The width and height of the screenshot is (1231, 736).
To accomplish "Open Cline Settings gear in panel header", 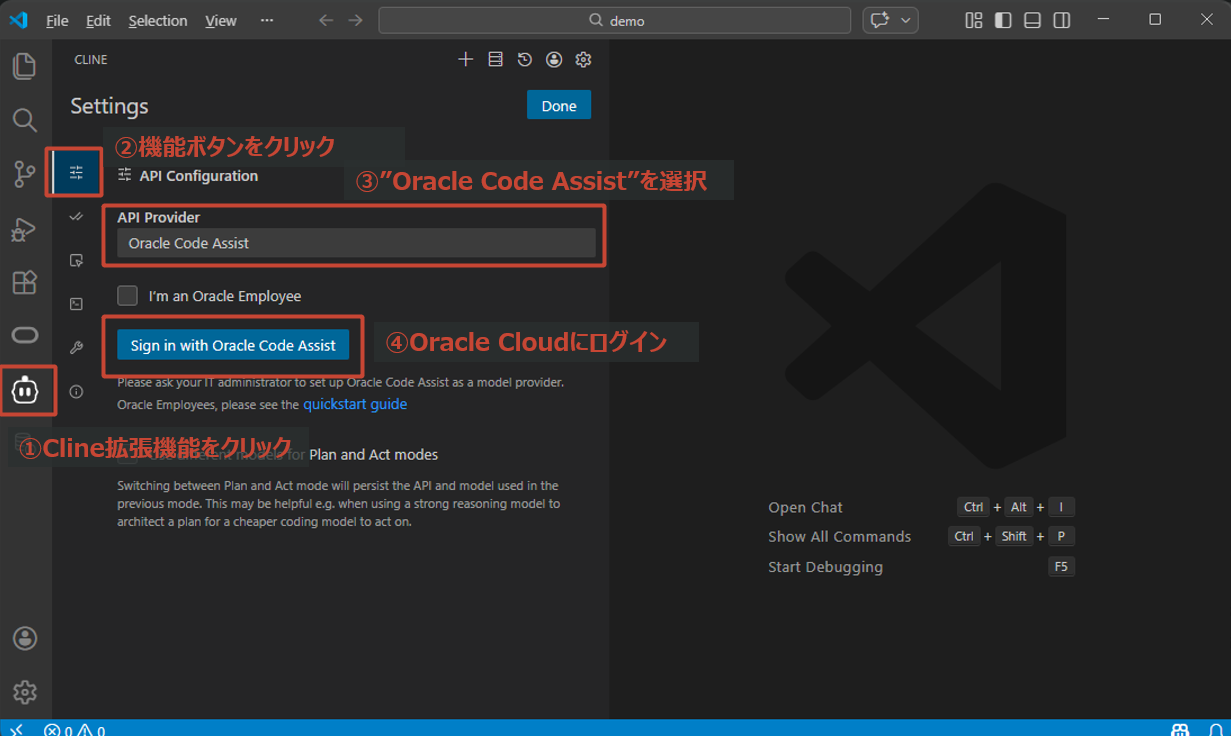I will (x=583, y=60).
